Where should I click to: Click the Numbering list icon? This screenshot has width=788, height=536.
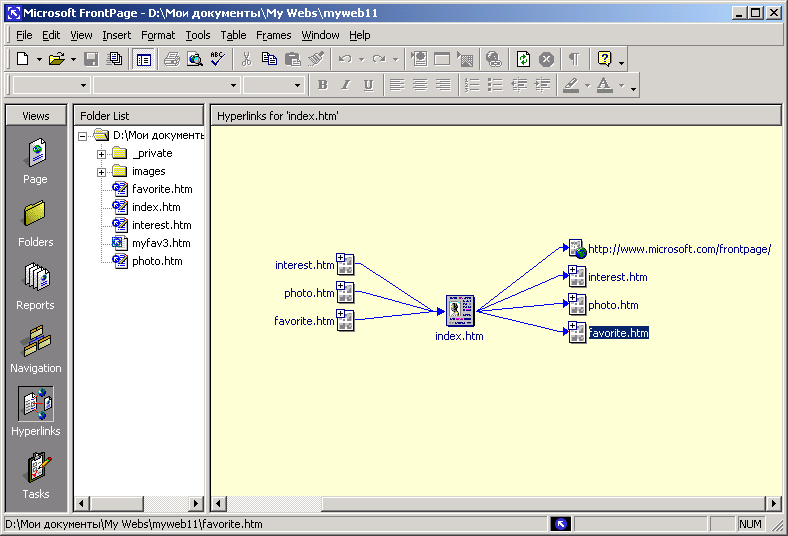472,85
